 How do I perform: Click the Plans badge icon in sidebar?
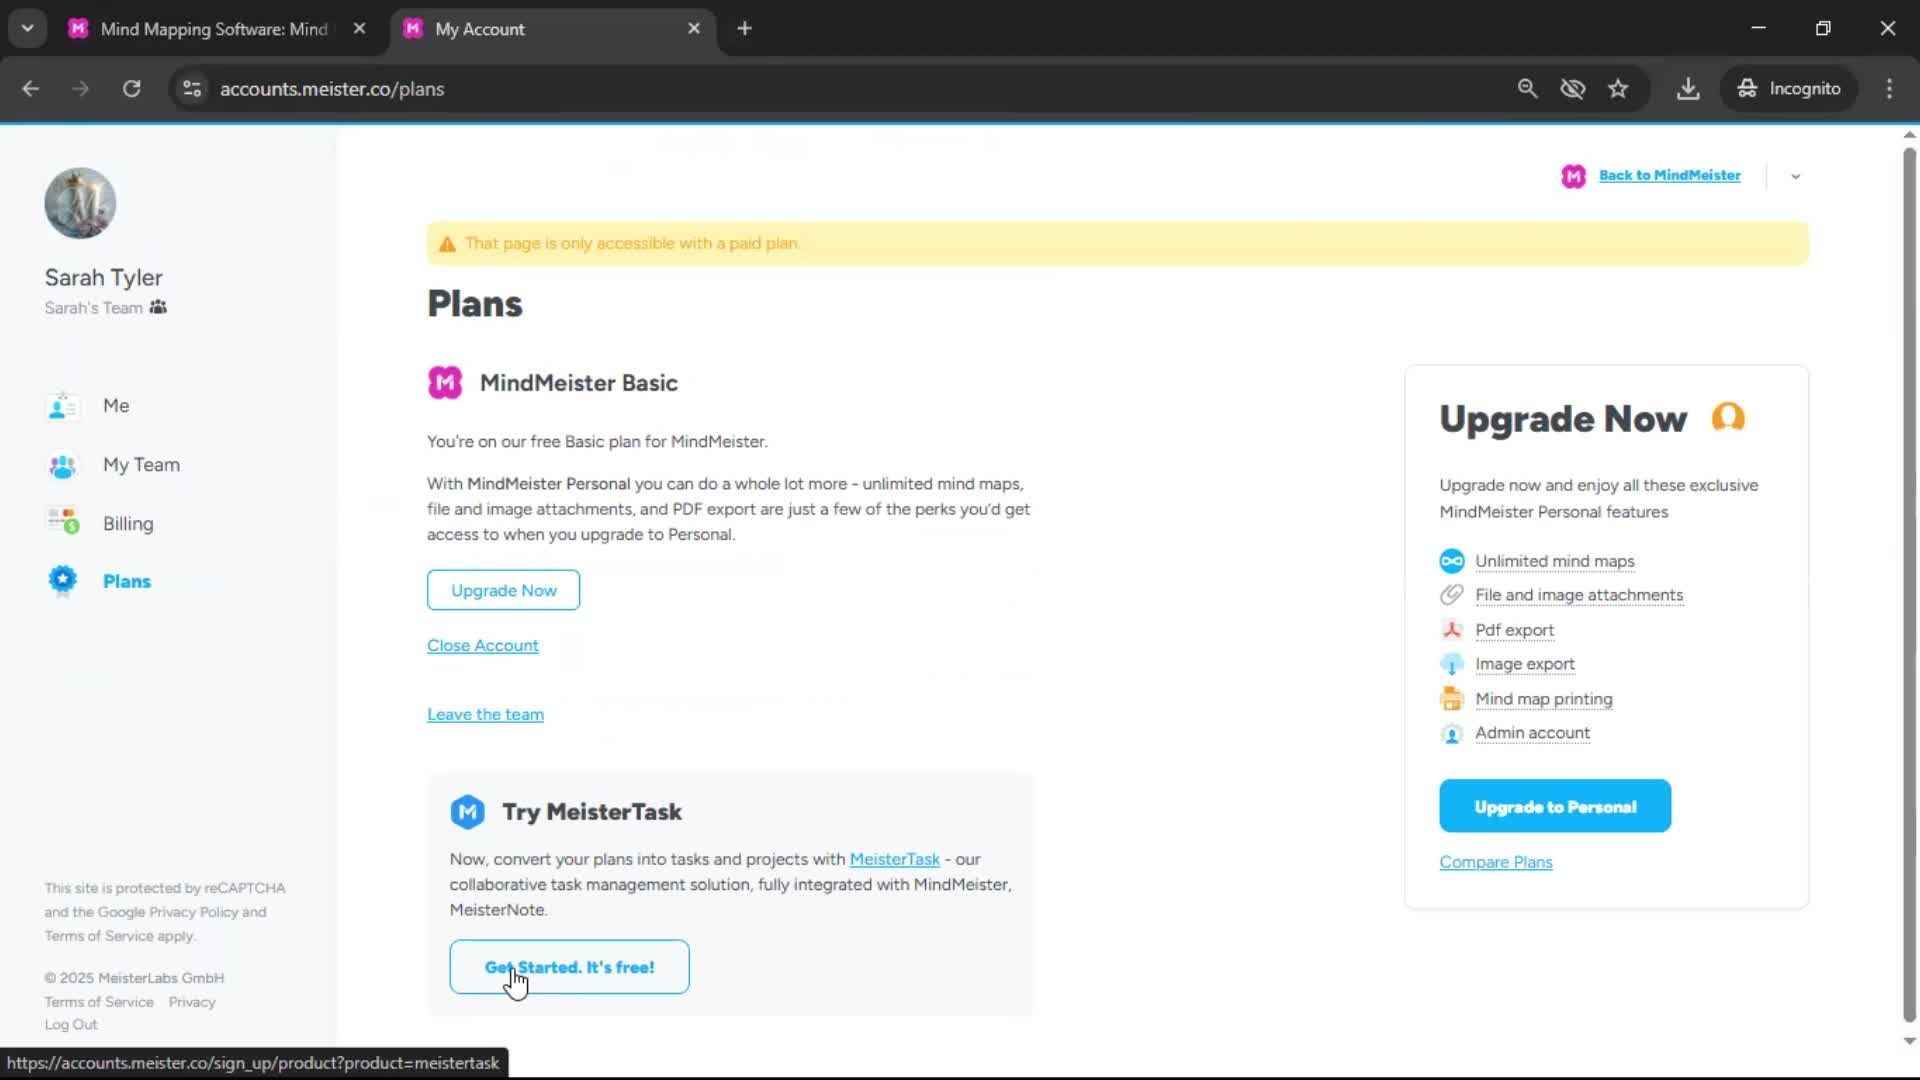click(x=62, y=581)
